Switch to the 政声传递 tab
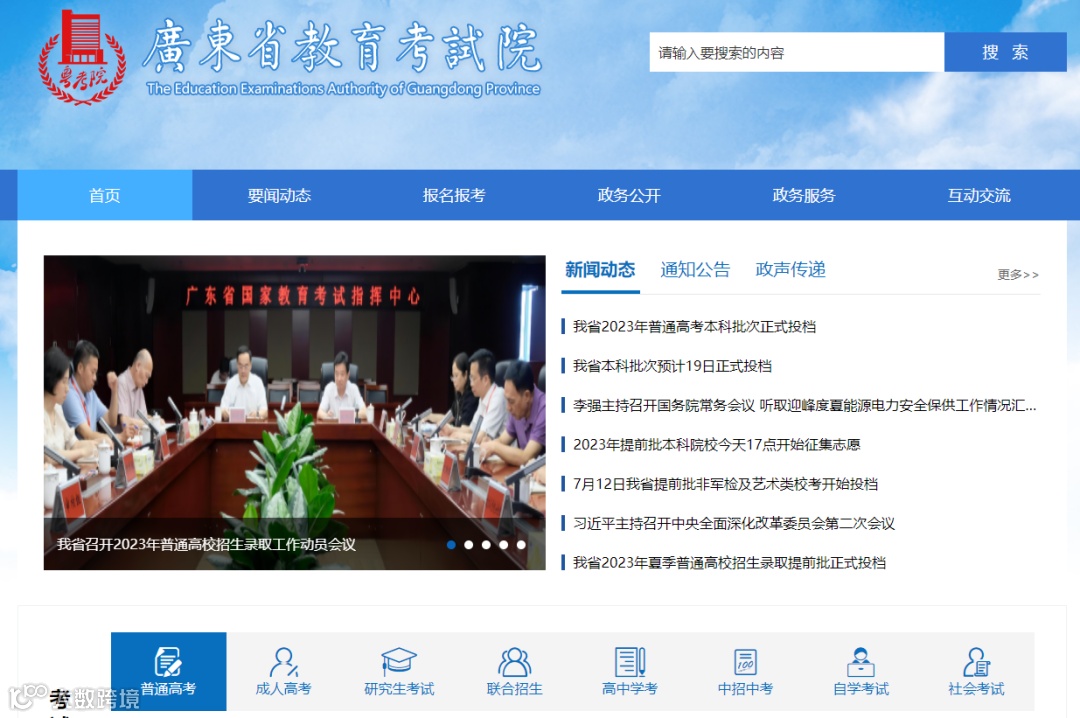 point(790,269)
